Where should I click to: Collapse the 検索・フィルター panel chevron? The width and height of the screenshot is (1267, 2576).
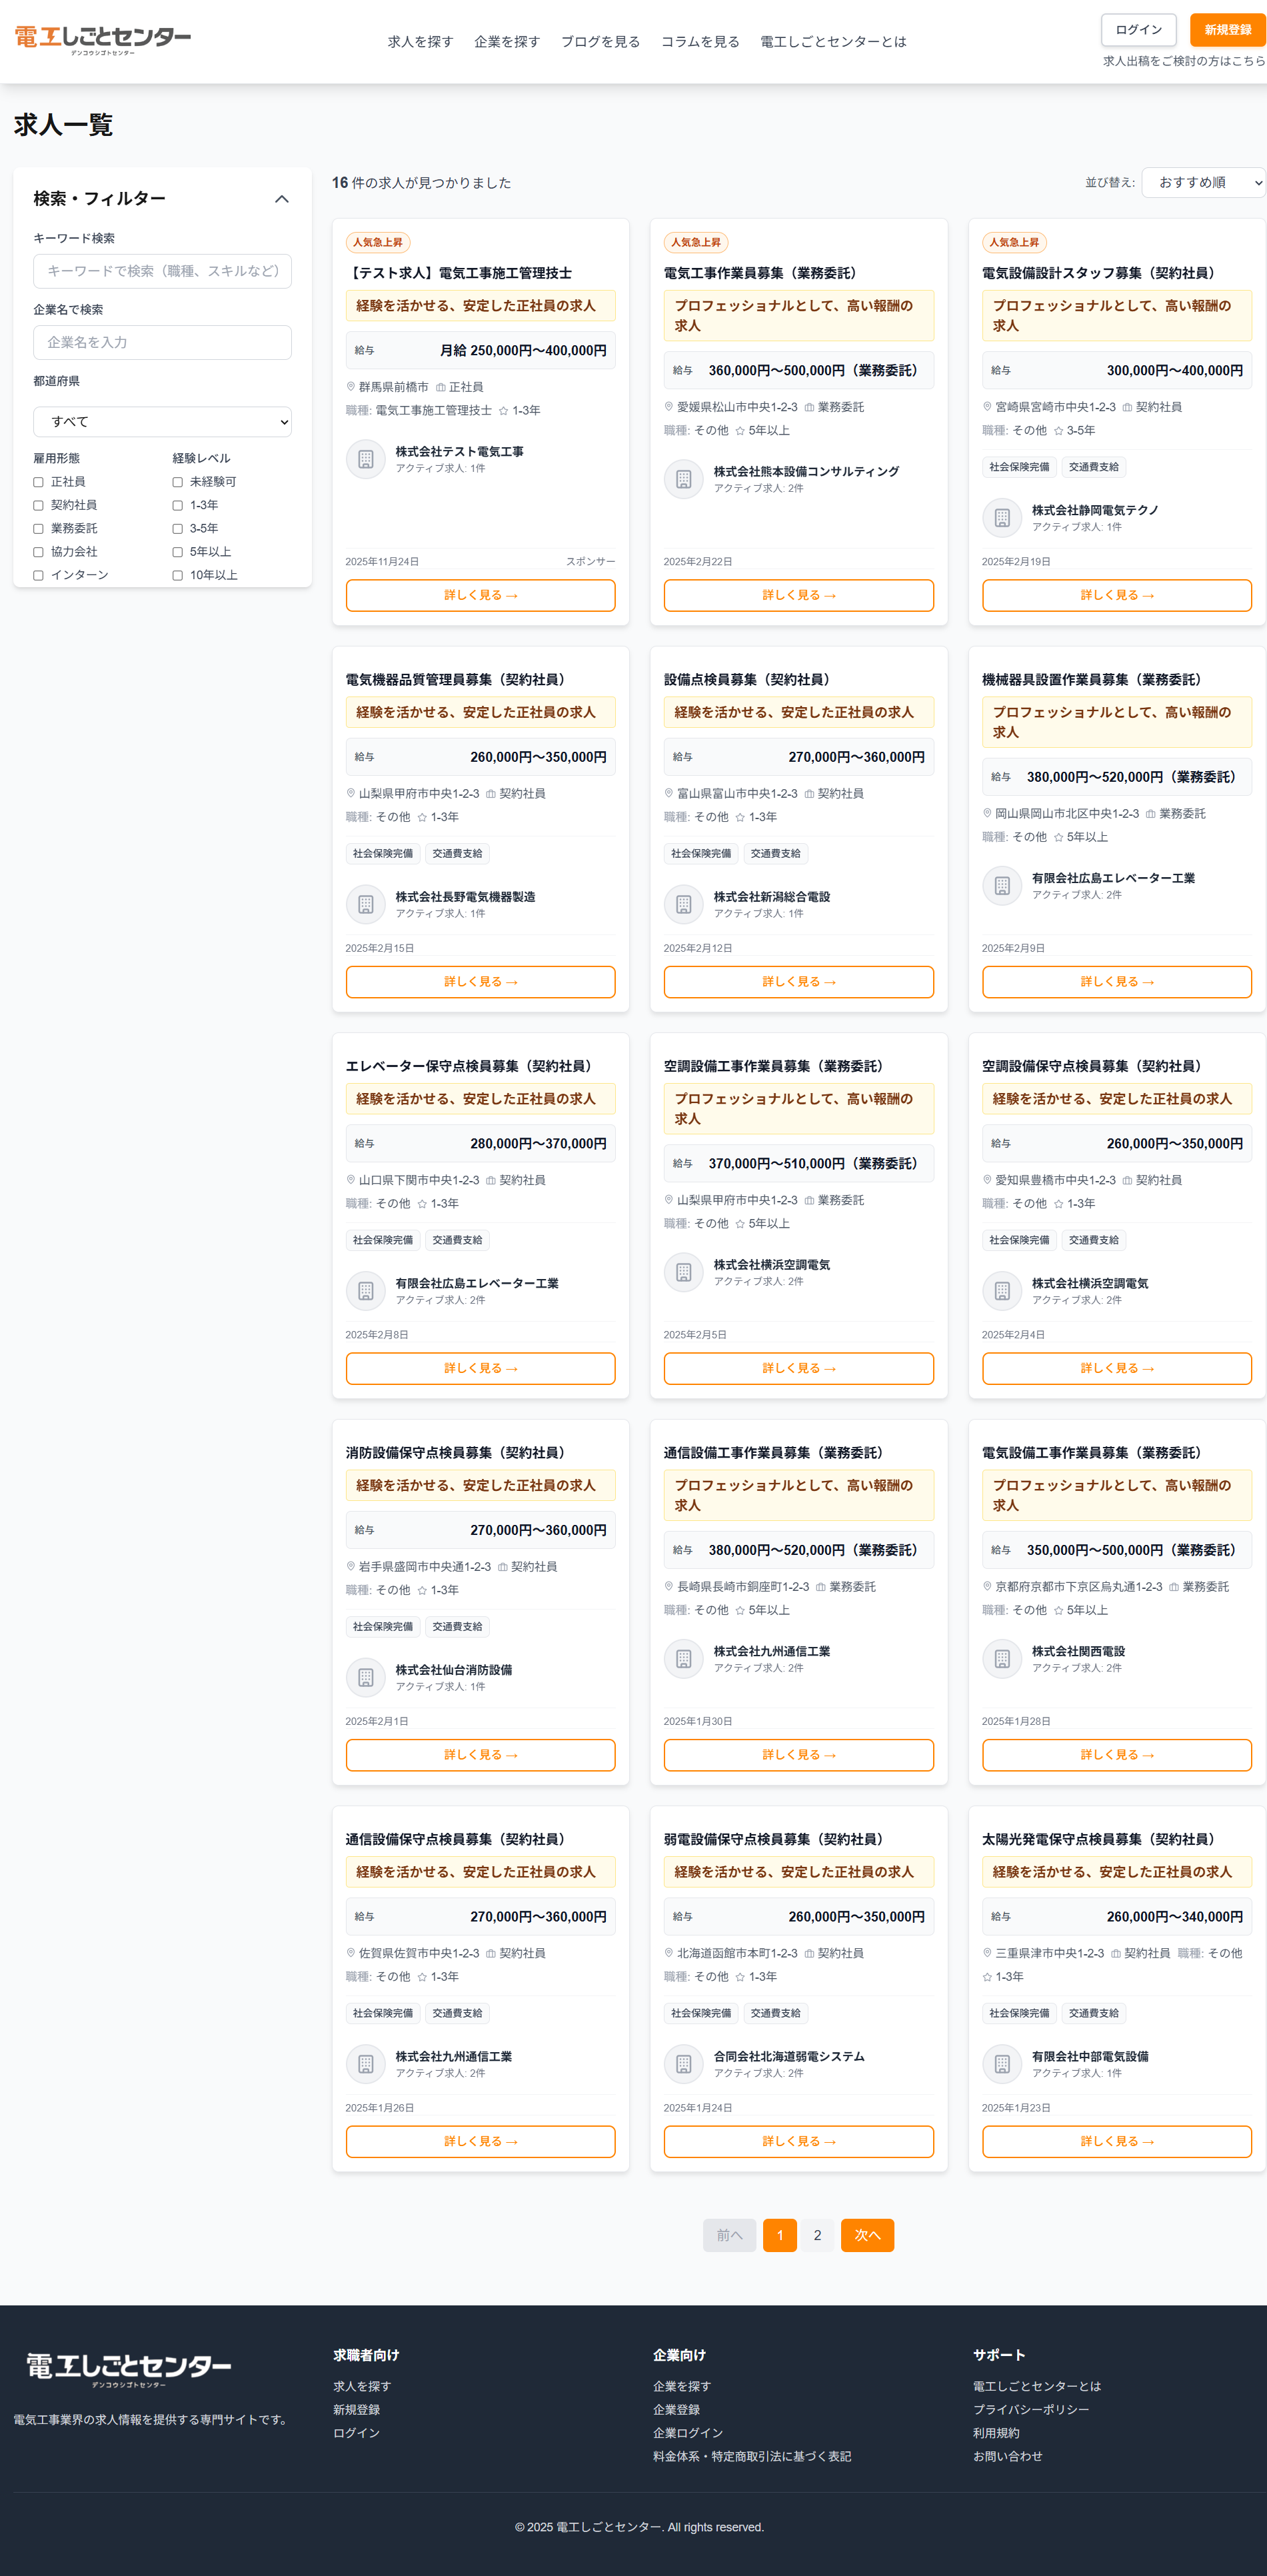[282, 199]
